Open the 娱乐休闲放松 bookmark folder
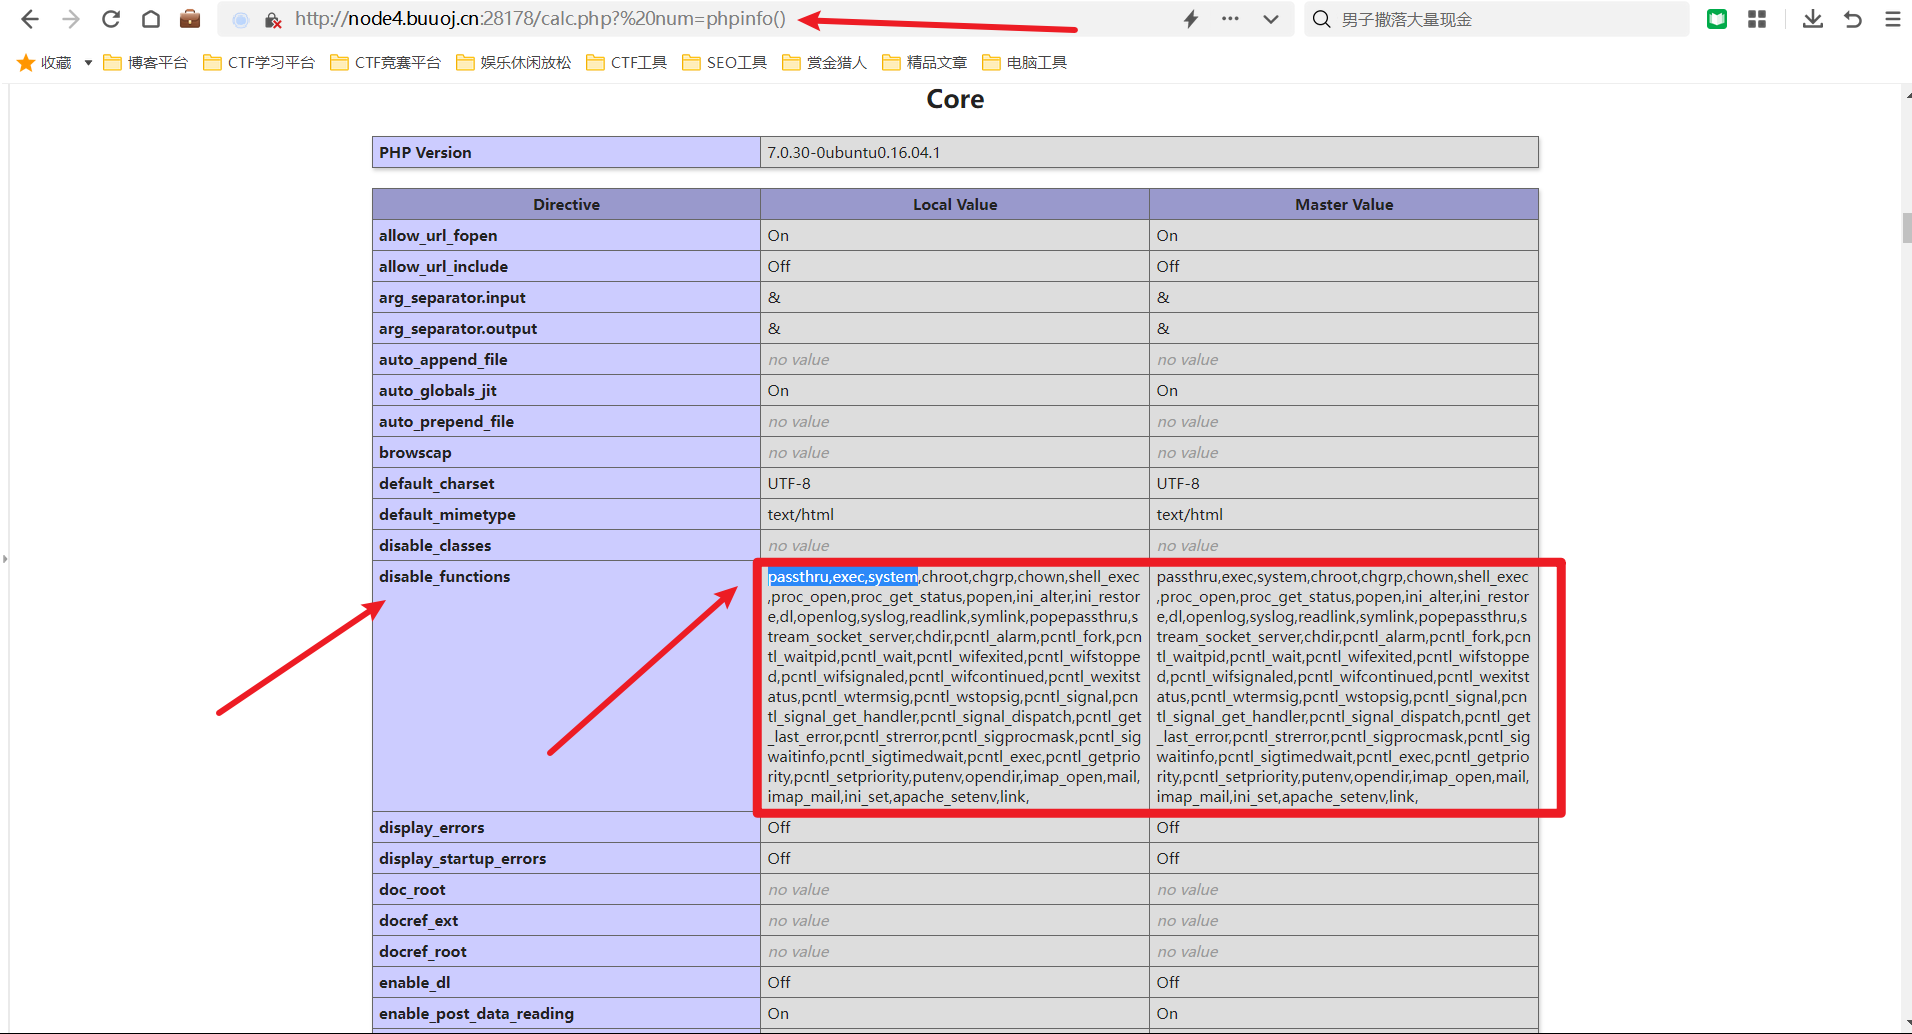 (513, 63)
